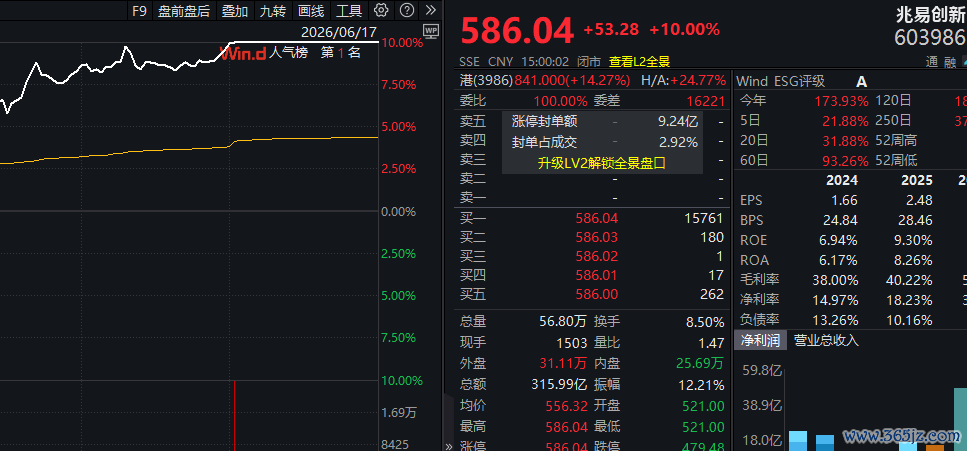Click the 开盘 value 521.00
Viewport: 967px width, 451px height.
pyautogui.click(x=704, y=406)
